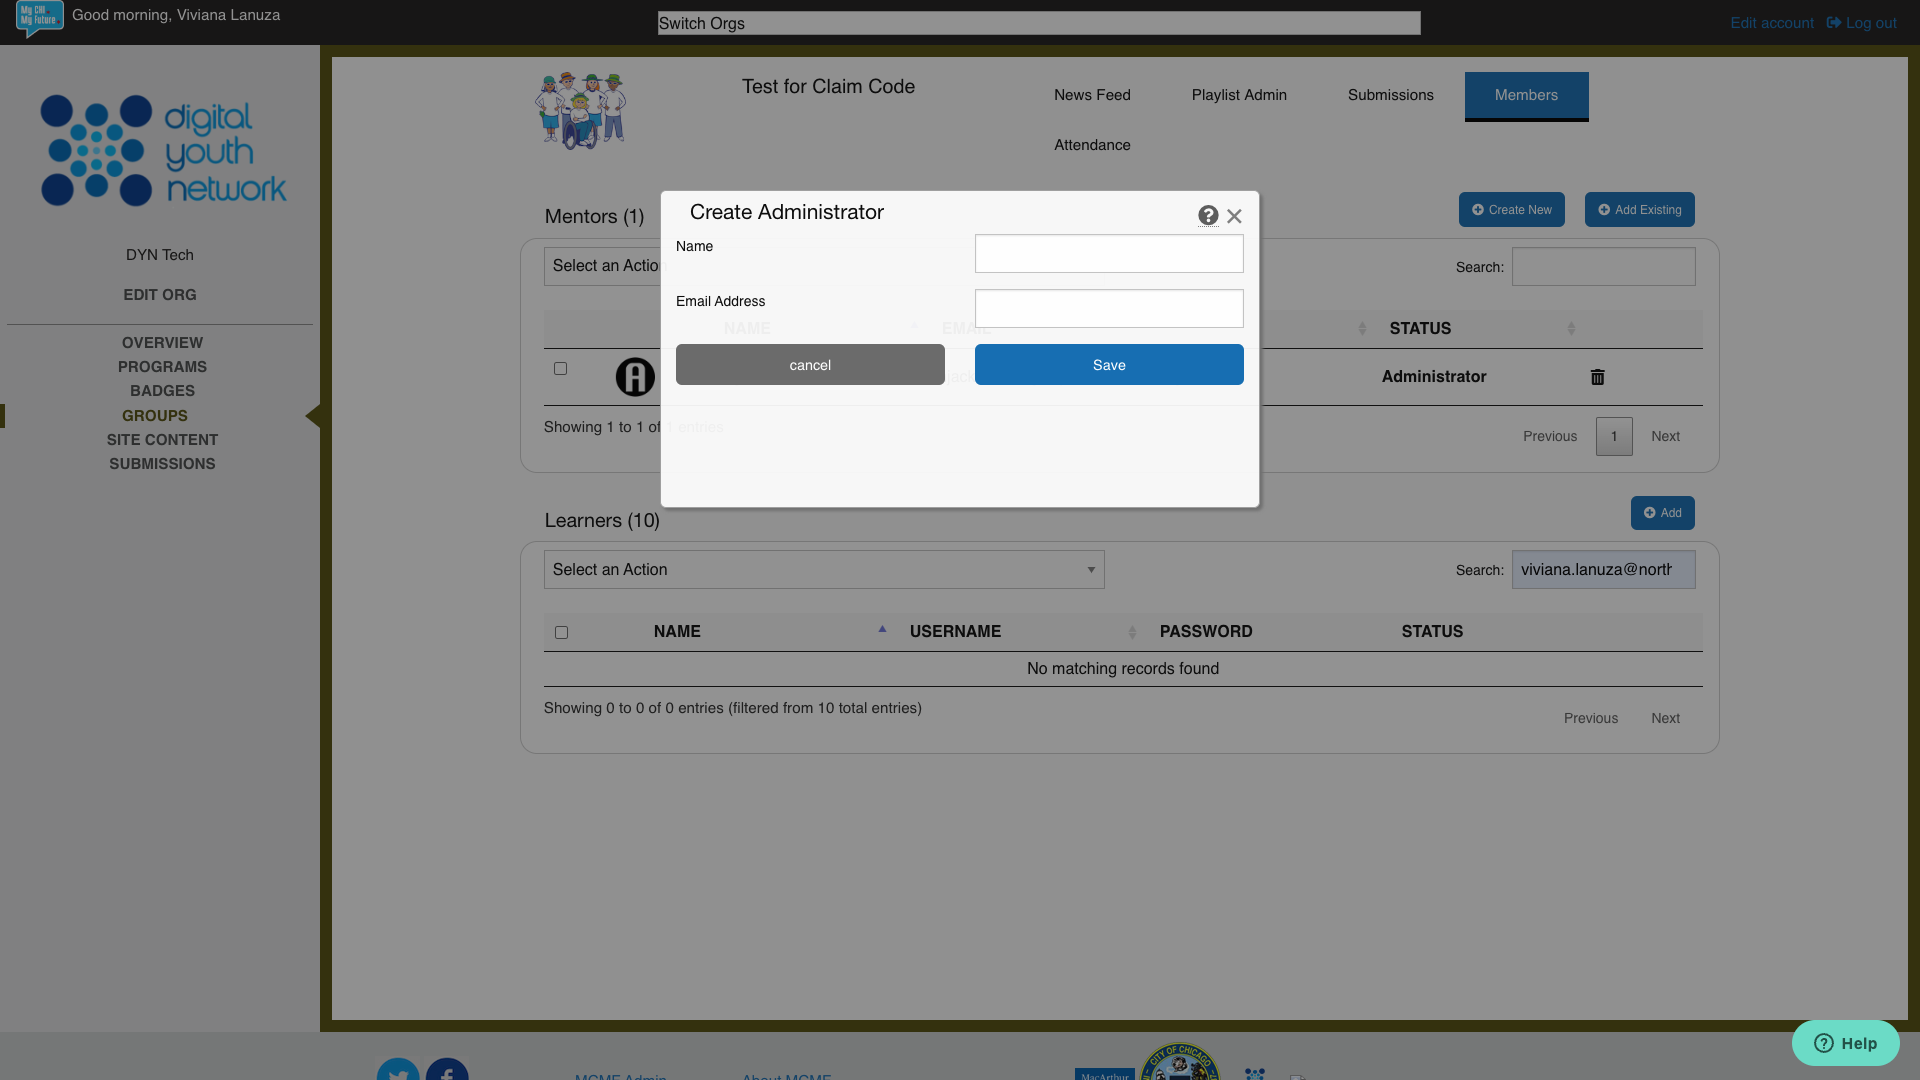Screen dimensions: 1920x1080
Task: Click the Add Existing button
Action: 1639,209
